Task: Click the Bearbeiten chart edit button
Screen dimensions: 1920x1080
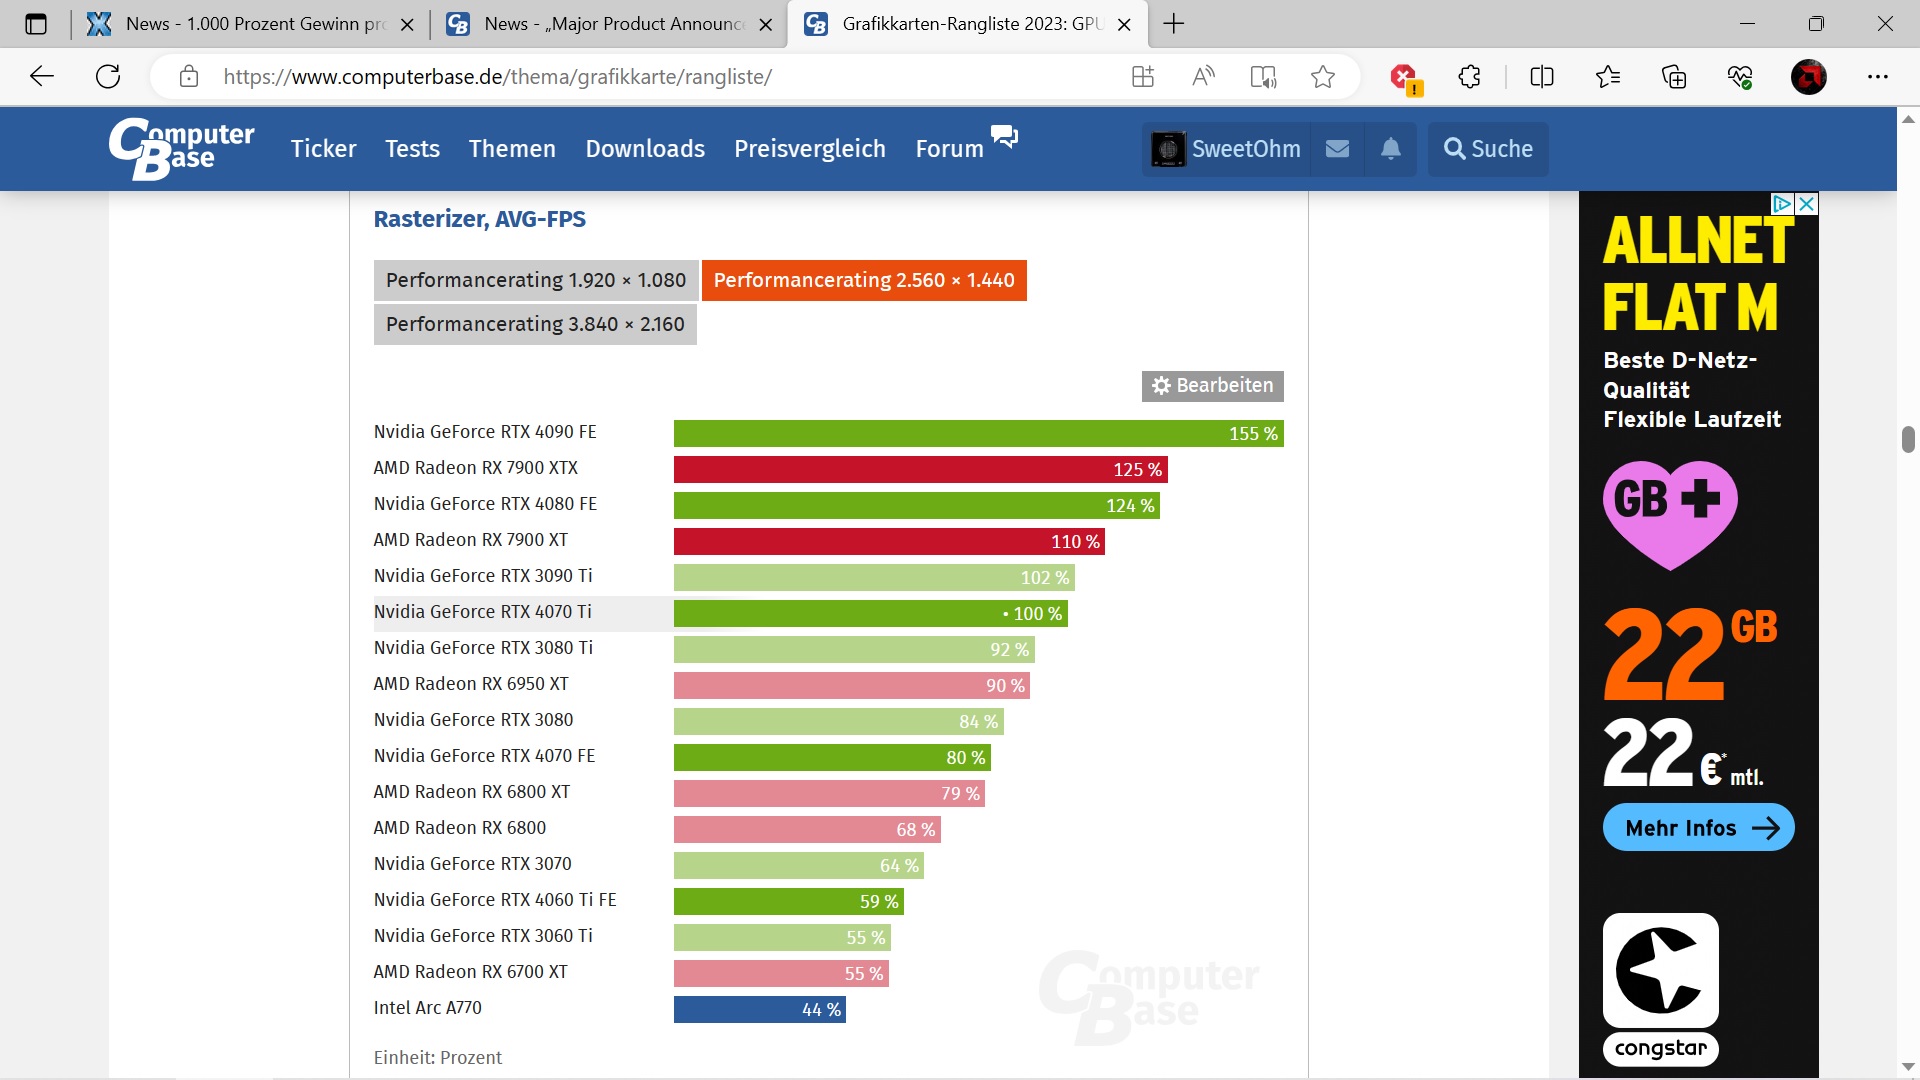Action: click(x=1212, y=386)
